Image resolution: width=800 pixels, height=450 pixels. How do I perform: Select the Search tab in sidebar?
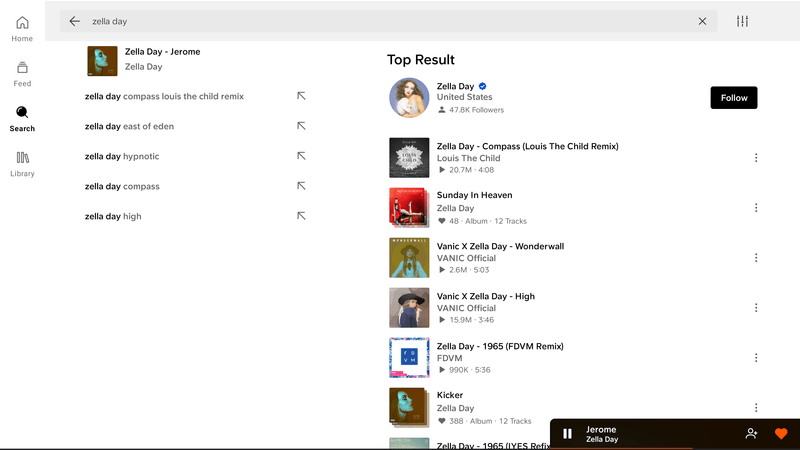[x=22, y=119]
